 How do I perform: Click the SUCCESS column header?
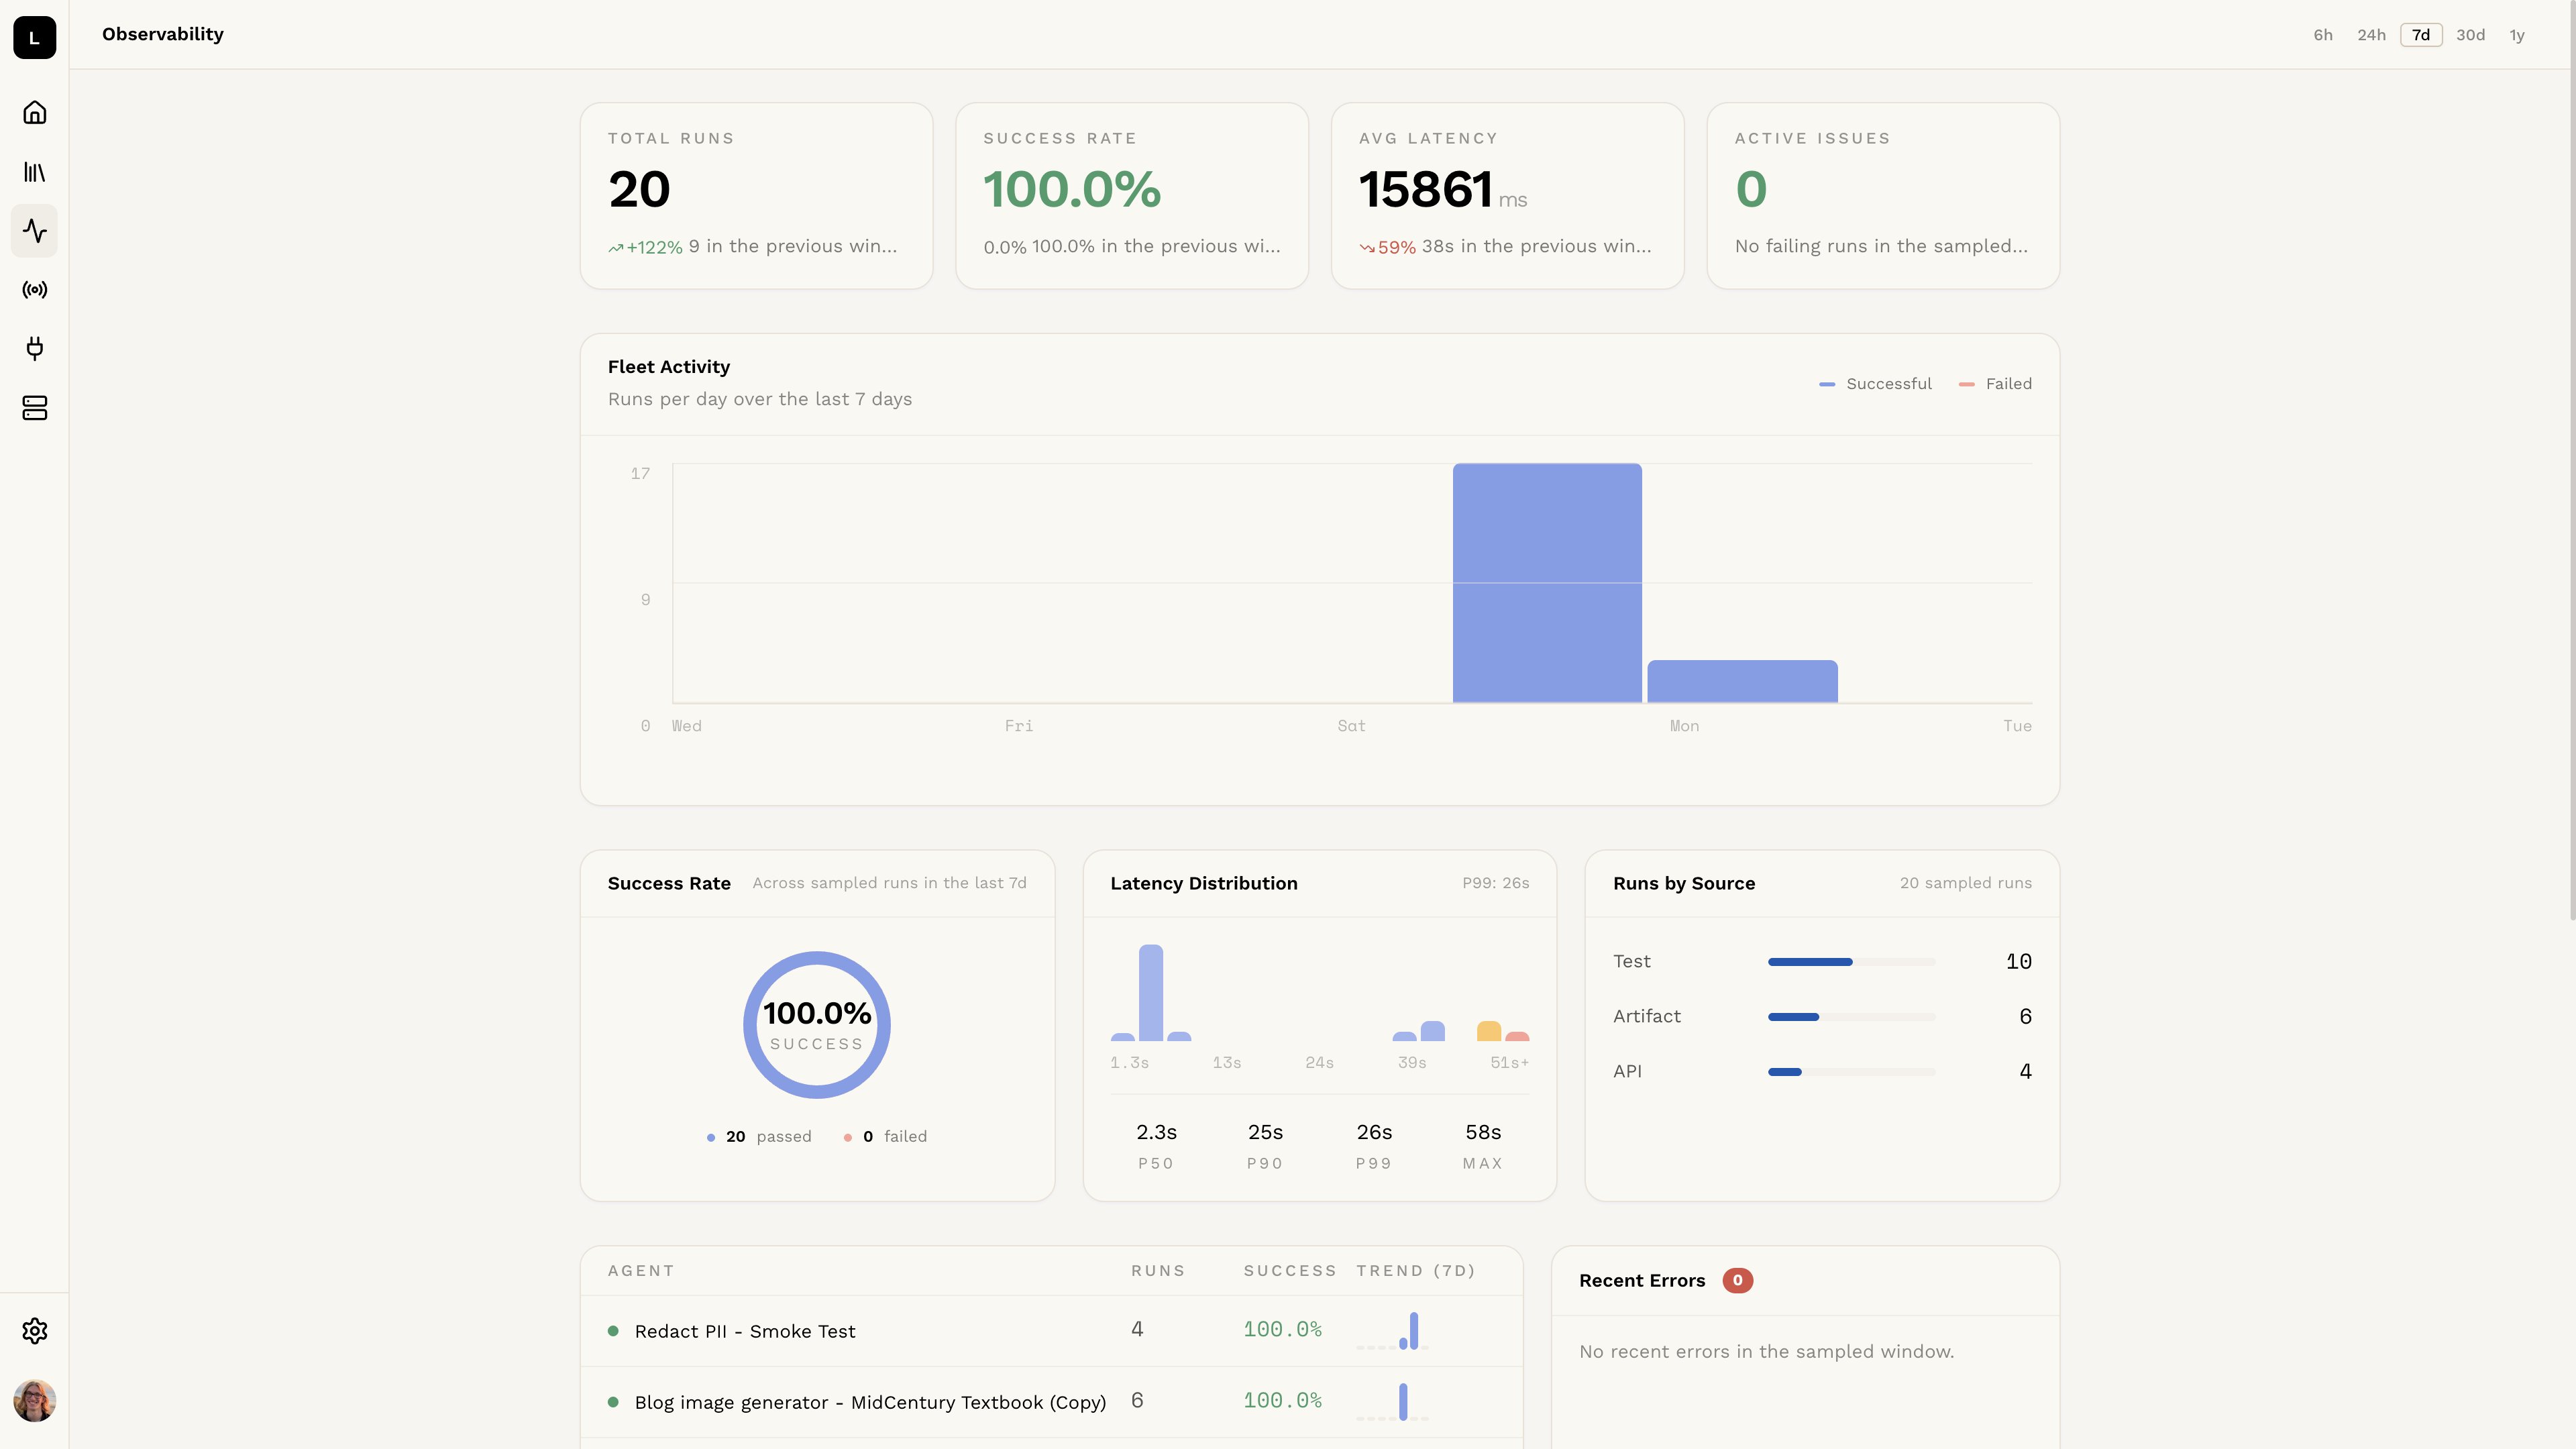point(1290,1271)
